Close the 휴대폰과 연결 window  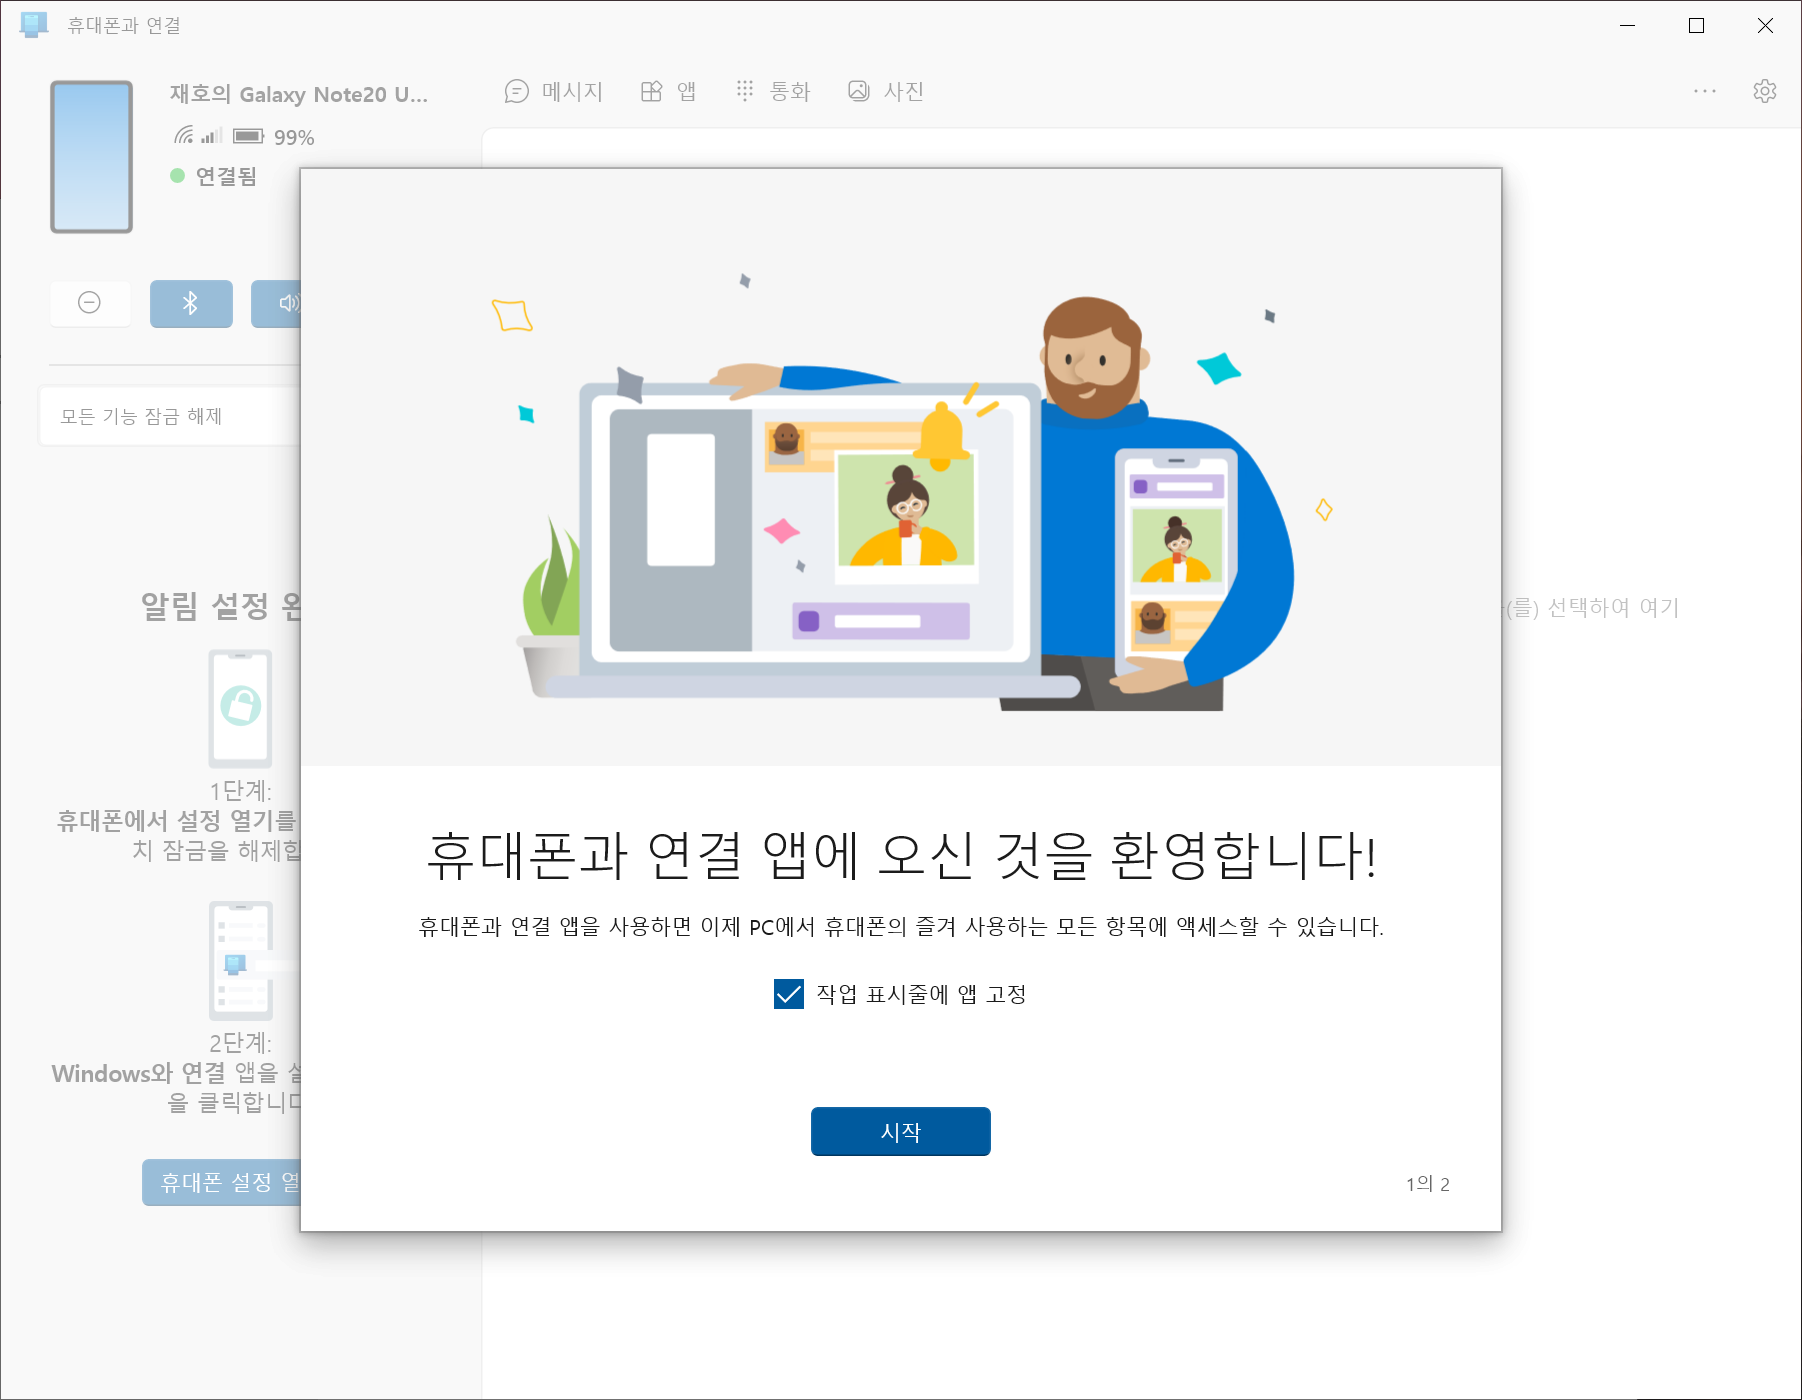pyautogui.click(x=1765, y=26)
